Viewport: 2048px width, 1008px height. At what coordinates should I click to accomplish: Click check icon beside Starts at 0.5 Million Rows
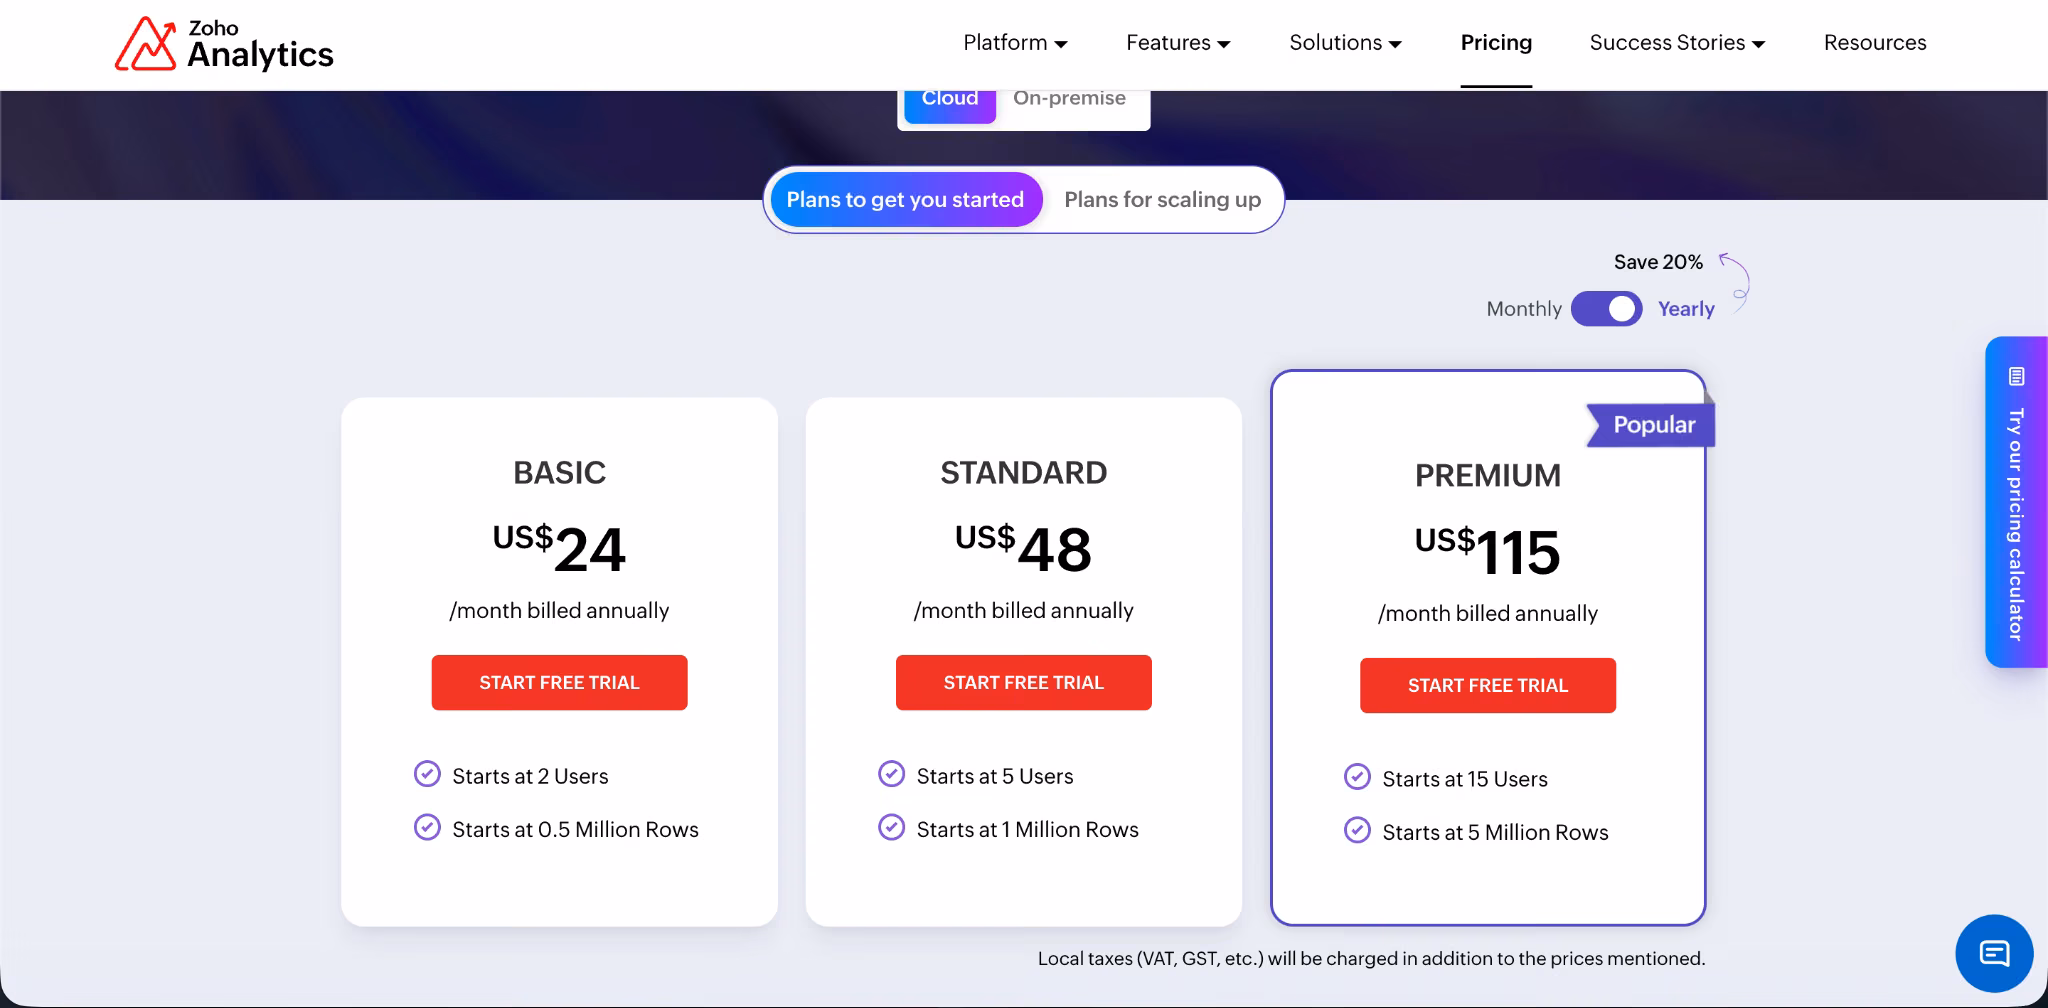[427, 827]
